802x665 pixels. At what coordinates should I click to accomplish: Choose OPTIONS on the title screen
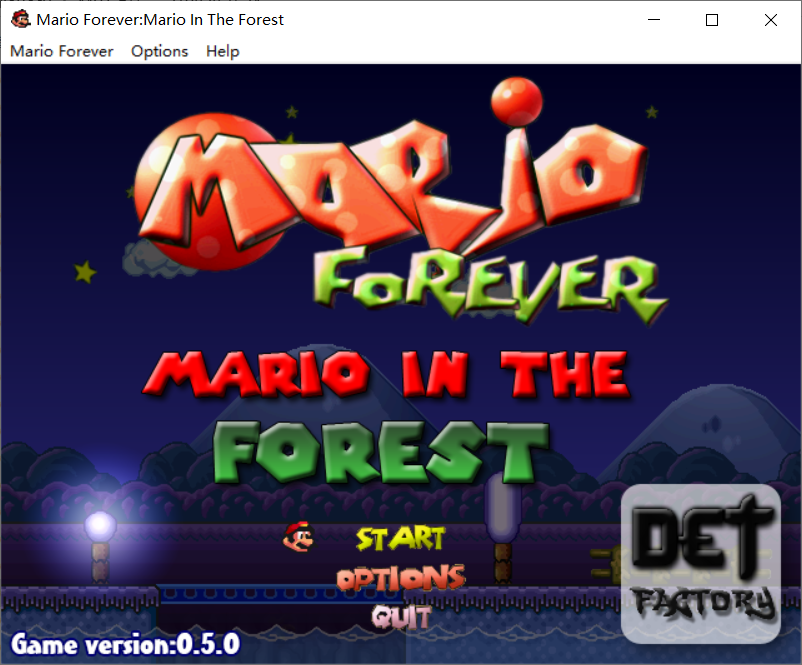(401, 578)
